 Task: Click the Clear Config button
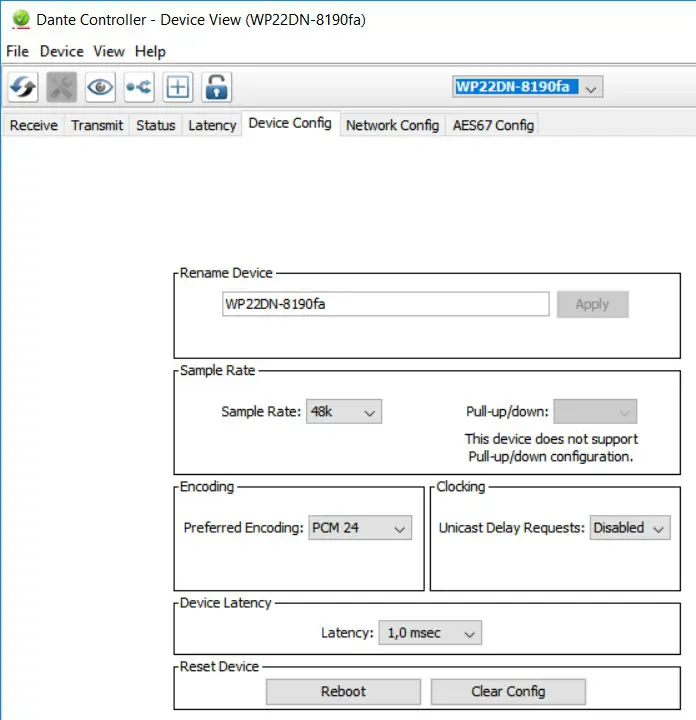pos(508,692)
